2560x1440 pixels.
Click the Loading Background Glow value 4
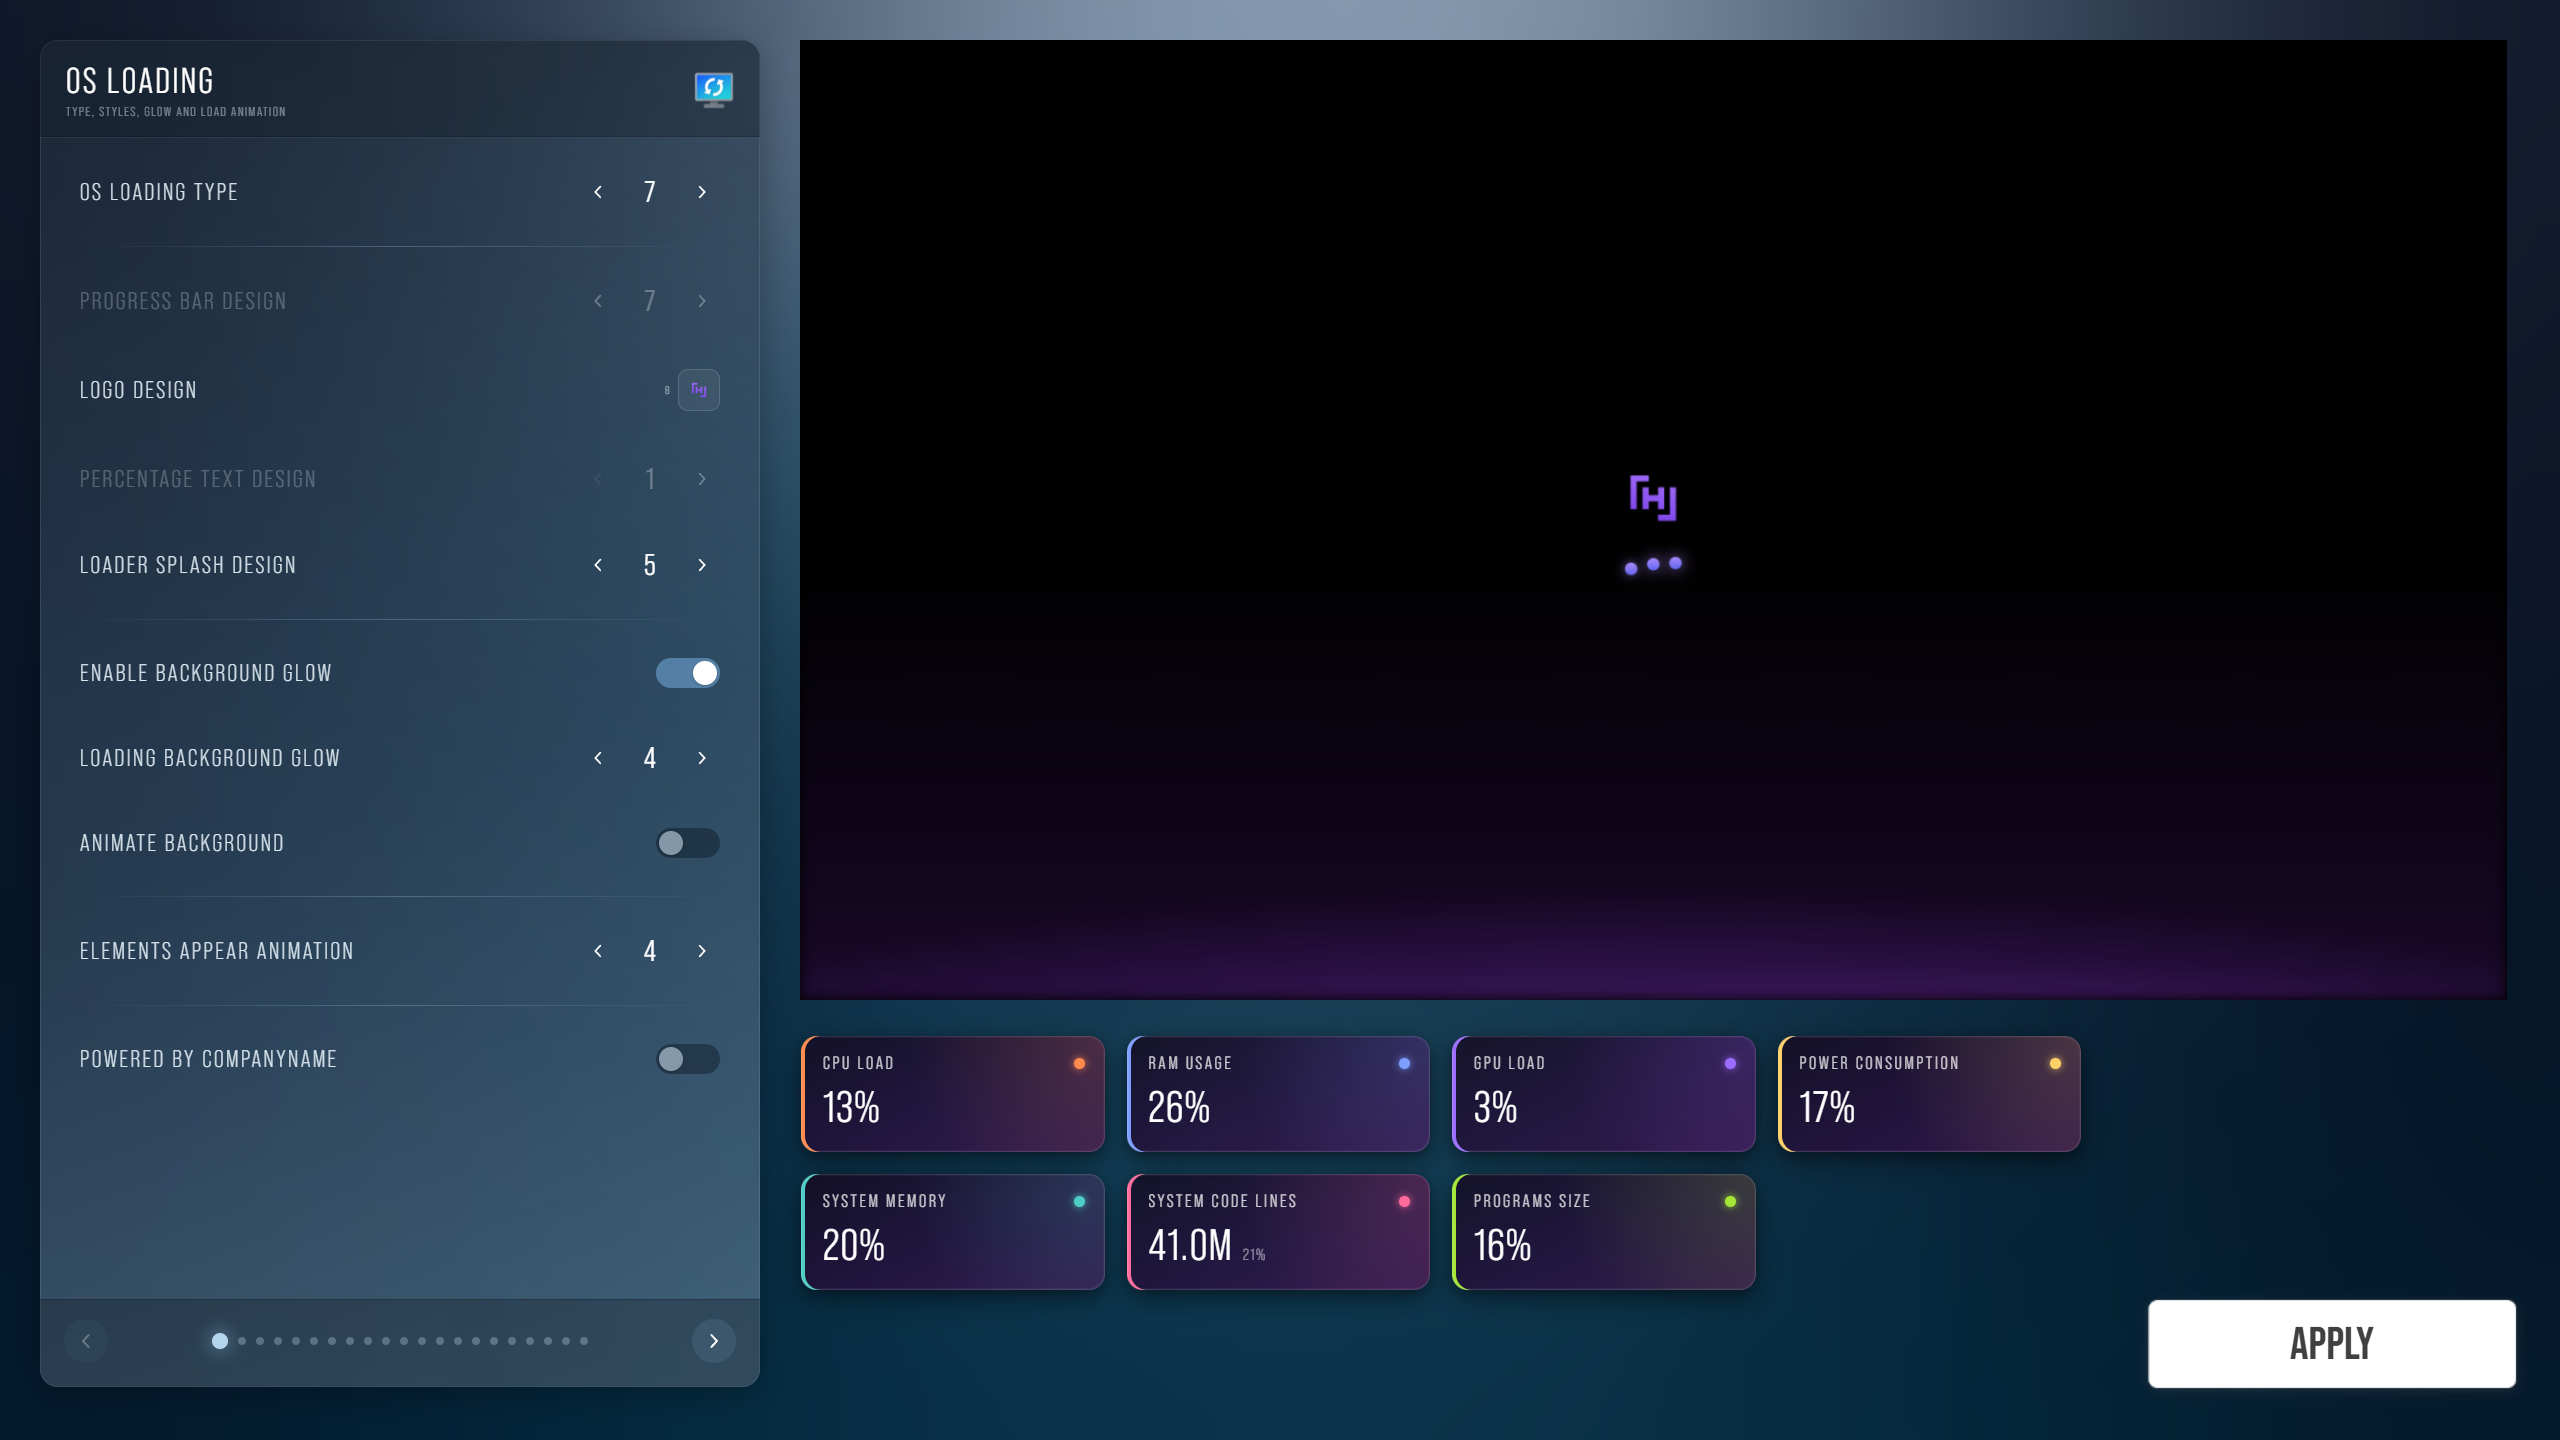click(x=650, y=758)
